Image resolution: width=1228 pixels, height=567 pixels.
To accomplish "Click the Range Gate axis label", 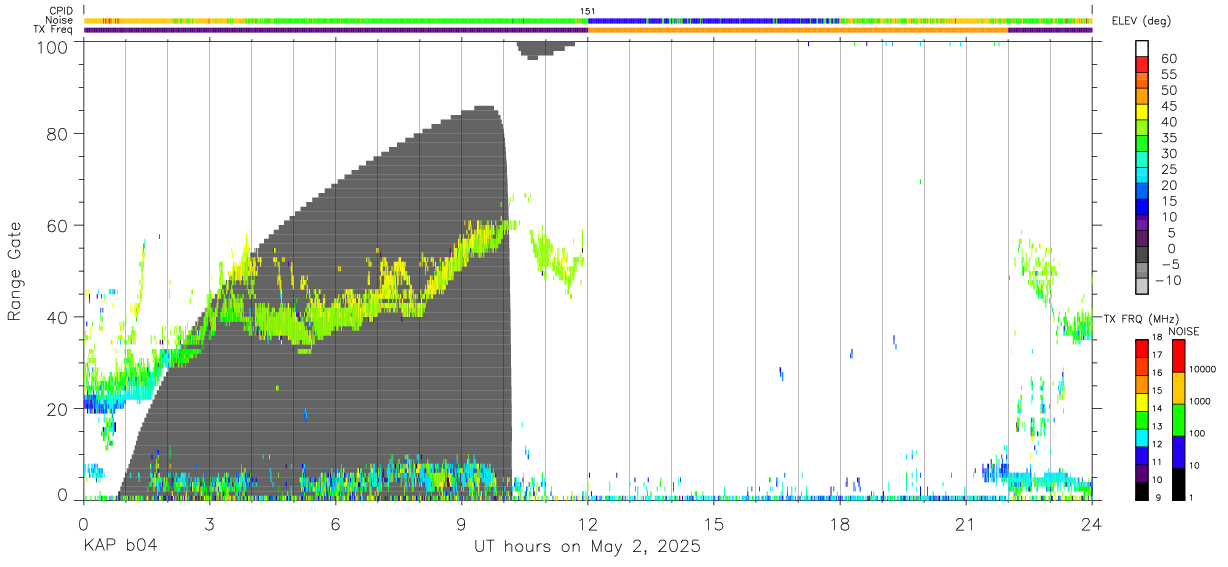I will click(15, 271).
